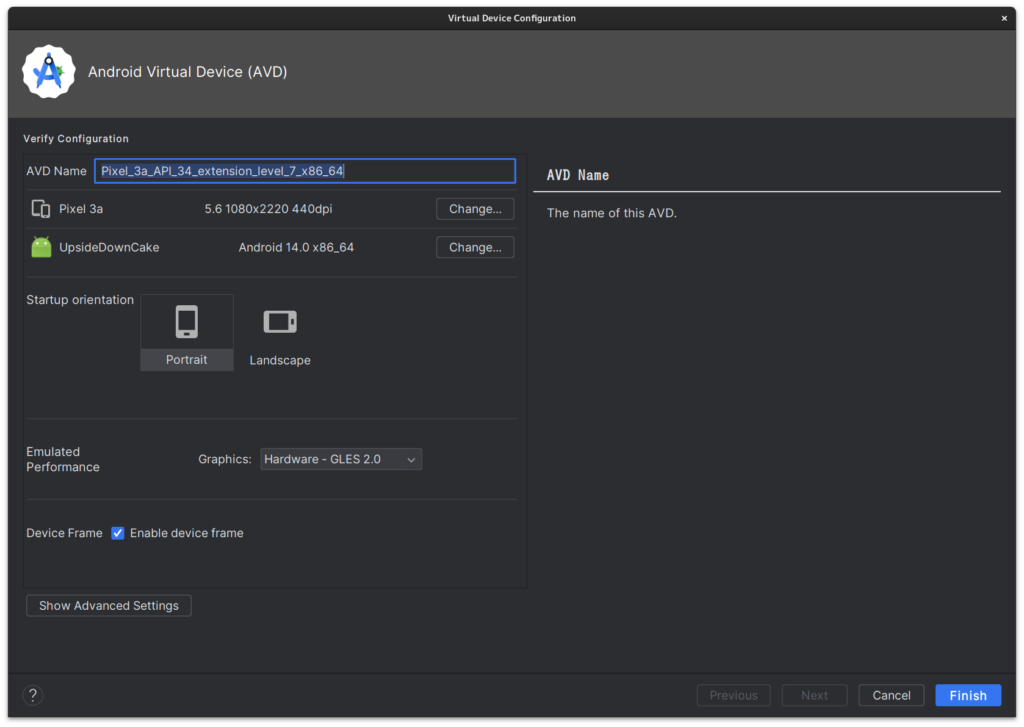1024x727 pixels.
Task: Click the text '5.6 1080x2220 440dpi'
Action: coord(268,209)
